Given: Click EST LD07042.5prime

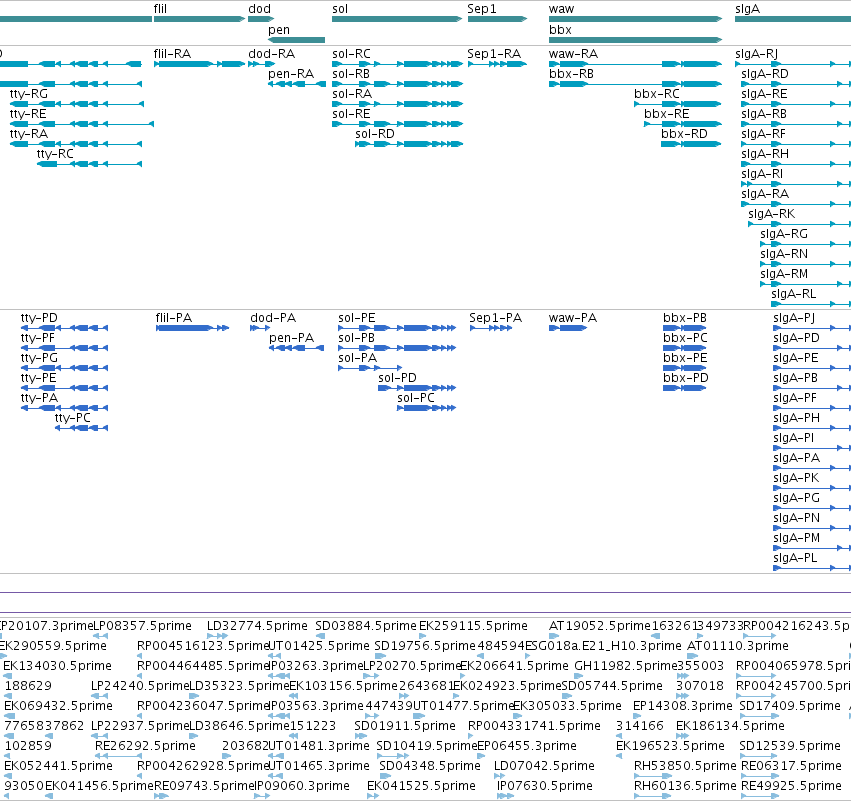Looking at the screenshot, I should tap(499, 776).
